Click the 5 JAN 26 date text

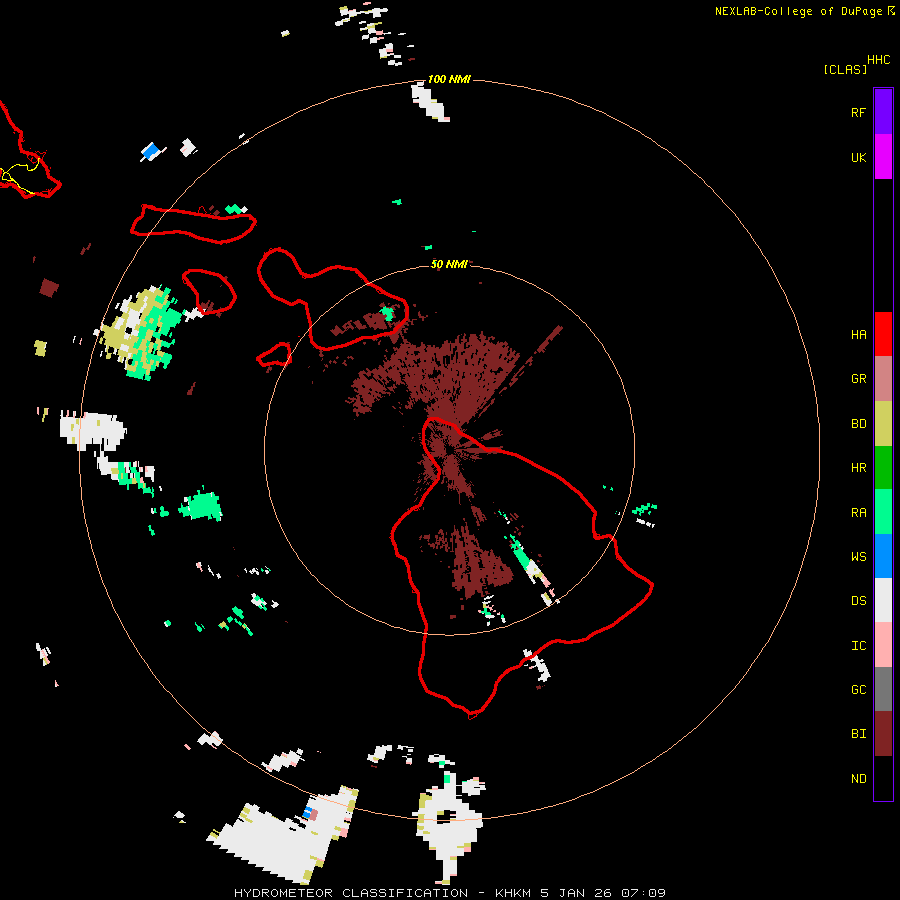576,893
